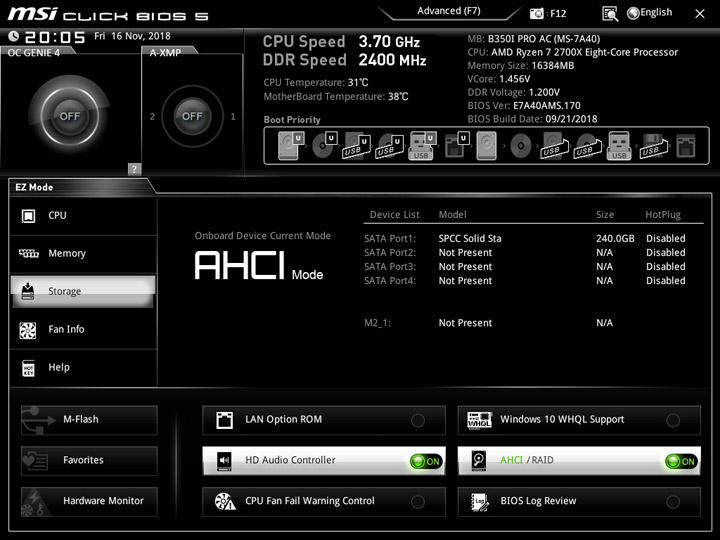Click the MotherBoard Temperature 38°C reading

click(336, 97)
